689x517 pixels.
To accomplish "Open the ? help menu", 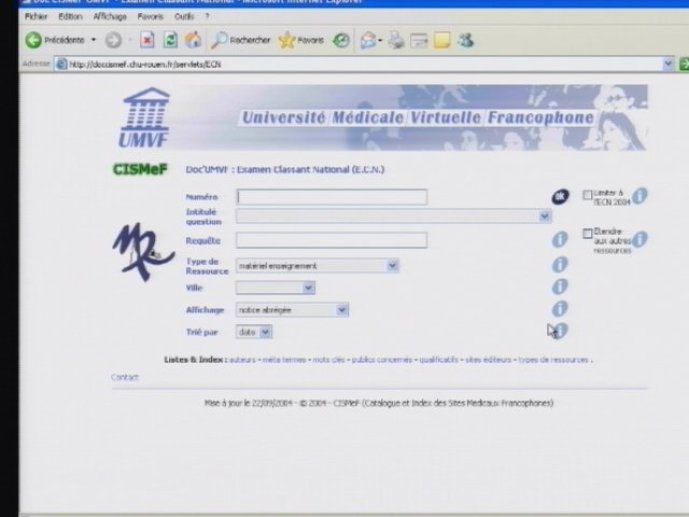I will 207,17.
